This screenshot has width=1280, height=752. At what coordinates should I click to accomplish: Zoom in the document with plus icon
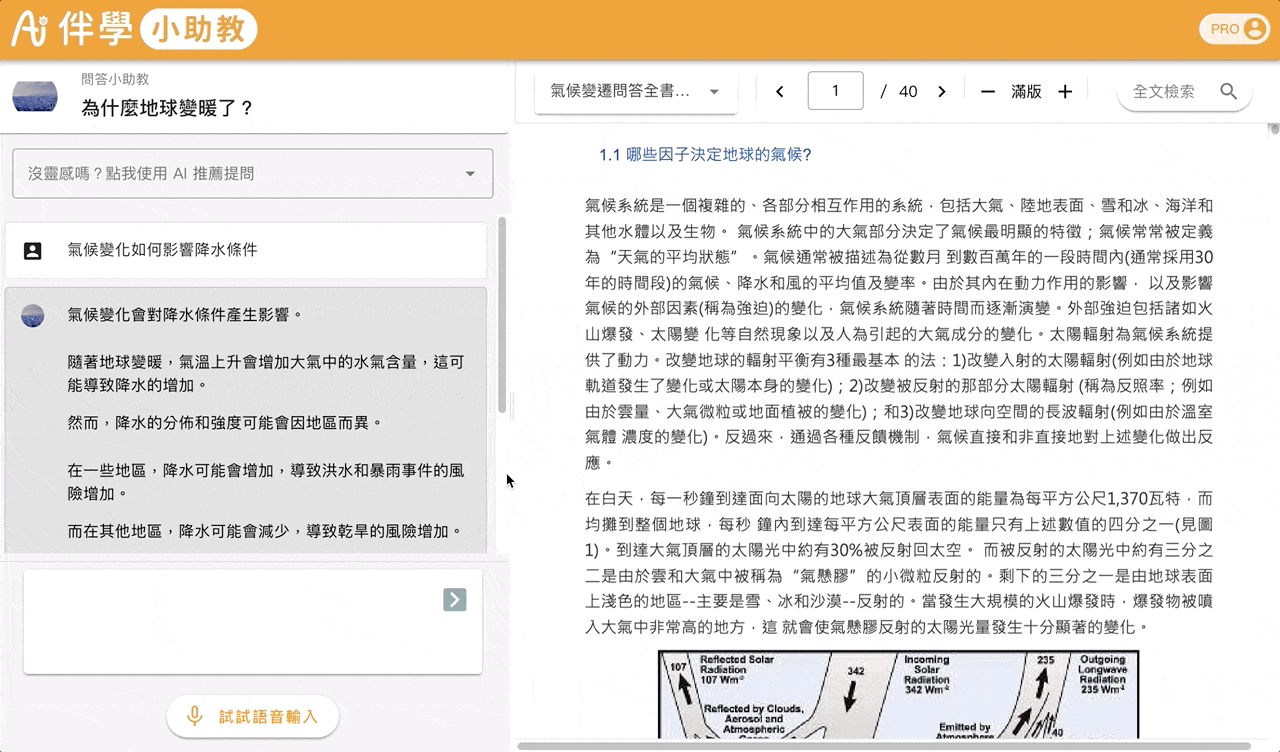pos(1065,92)
